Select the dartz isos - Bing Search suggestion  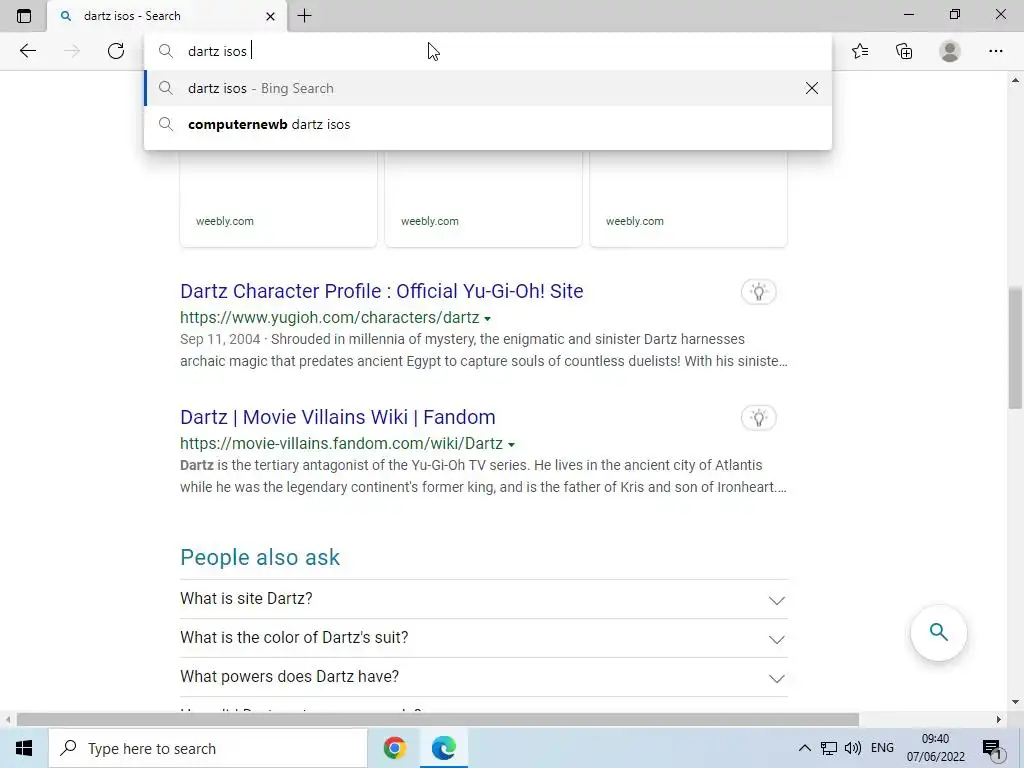(x=488, y=88)
